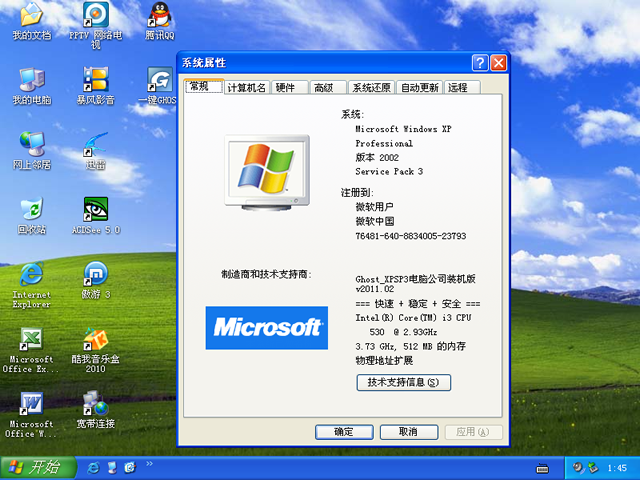This screenshot has width=640, height=480.
Task: Switch to the 硬件 tab
Action: (289, 87)
